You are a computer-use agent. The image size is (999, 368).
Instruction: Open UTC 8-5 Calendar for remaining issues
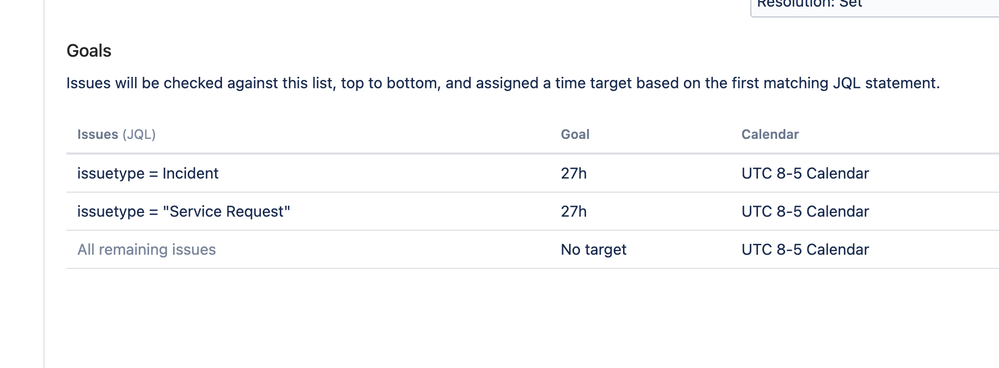tap(805, 250)
